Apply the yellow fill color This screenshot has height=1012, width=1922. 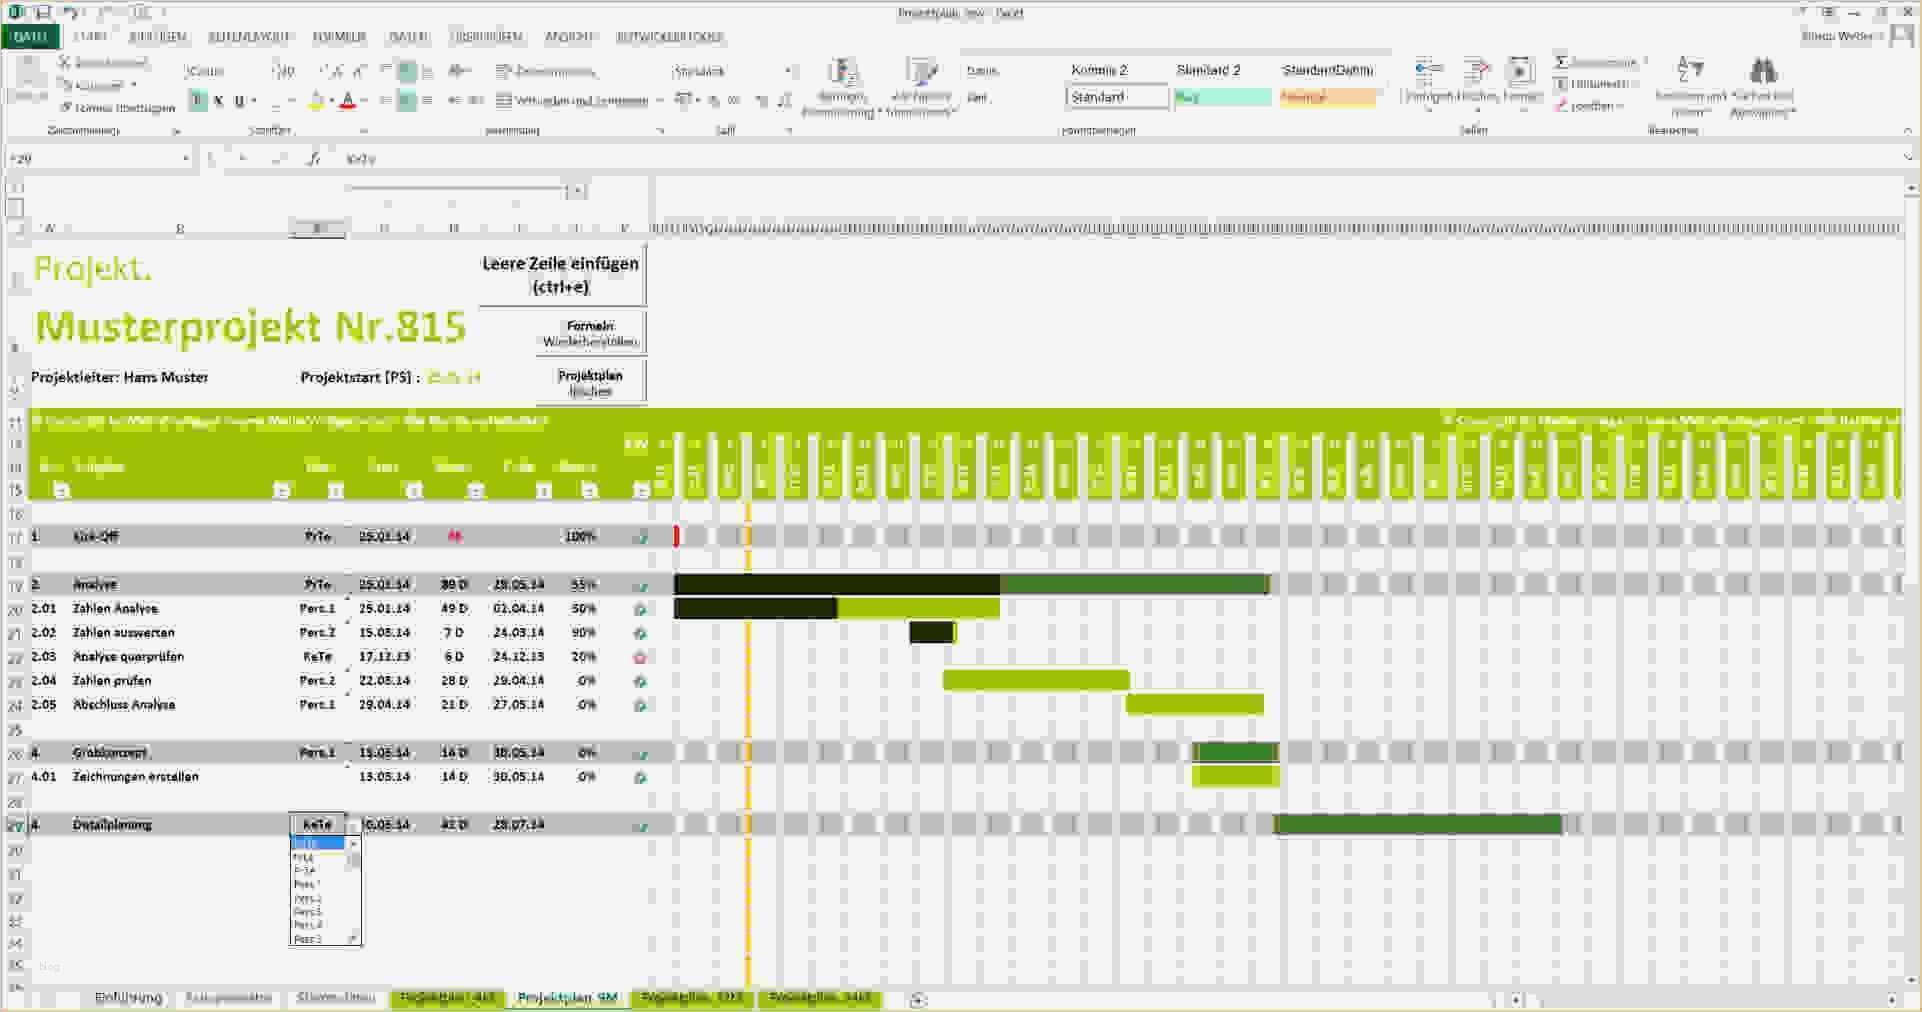pos(316,101)
